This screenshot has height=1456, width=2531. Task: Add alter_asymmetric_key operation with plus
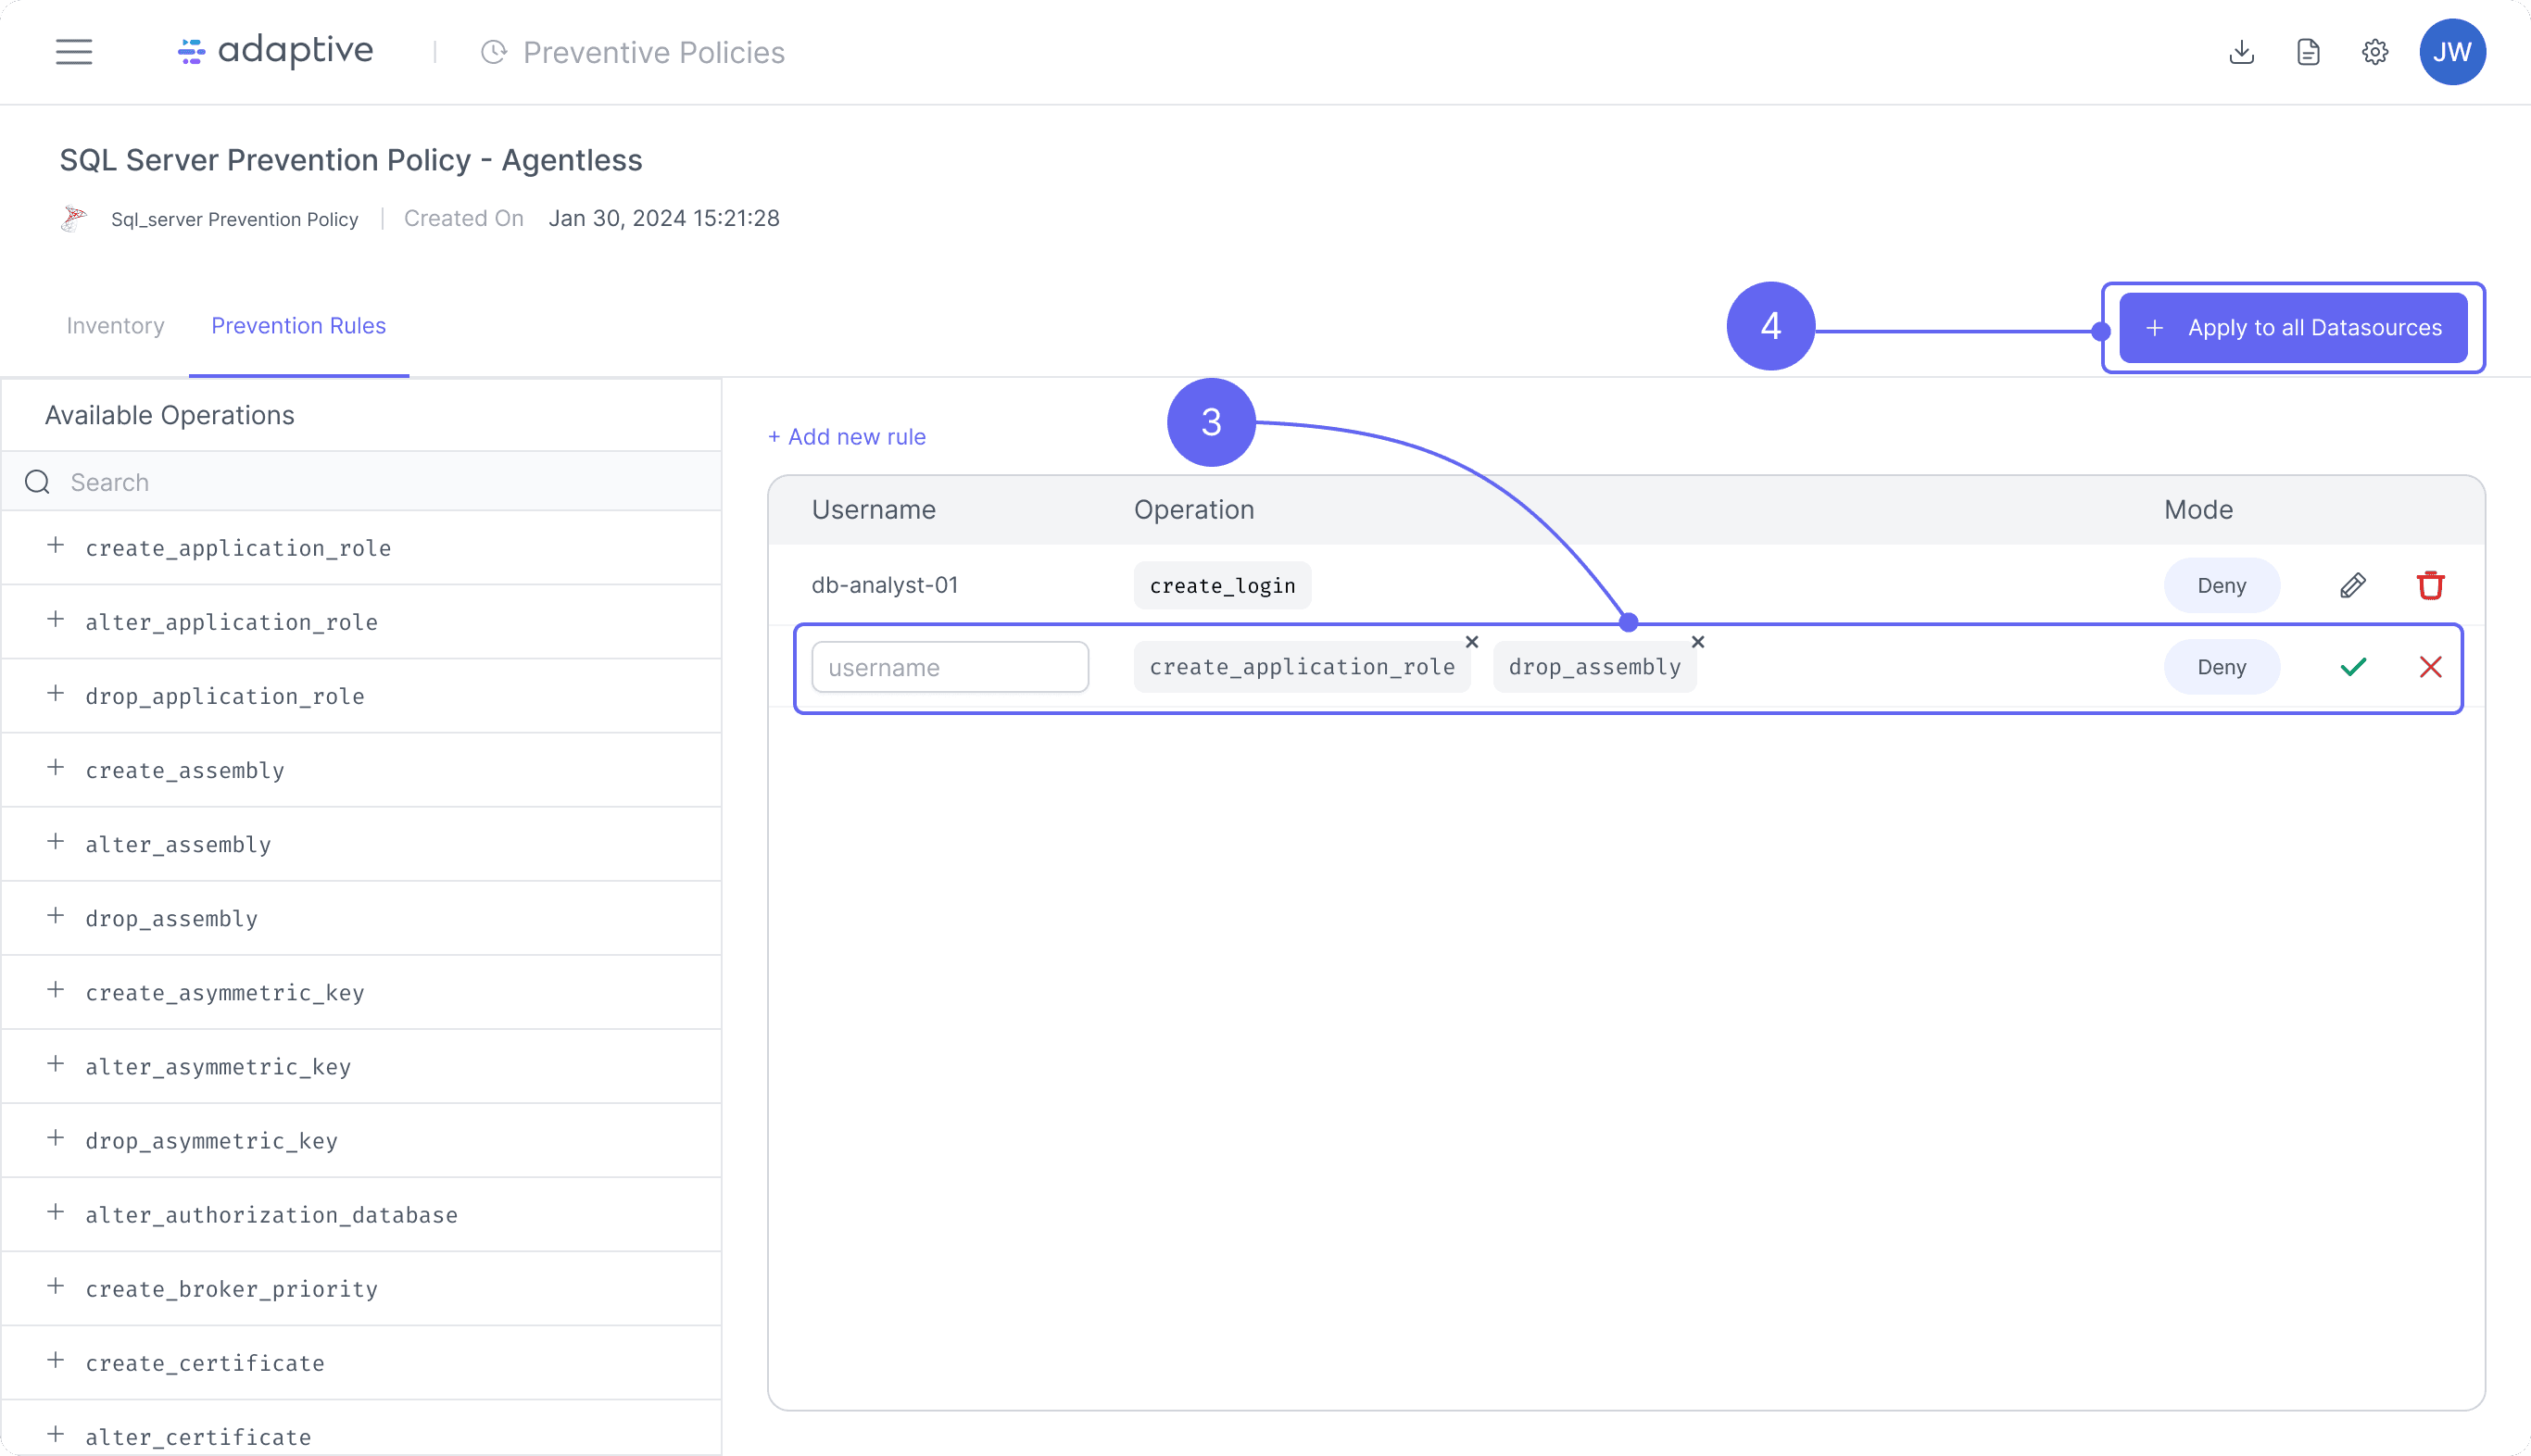coord(56,1064)
